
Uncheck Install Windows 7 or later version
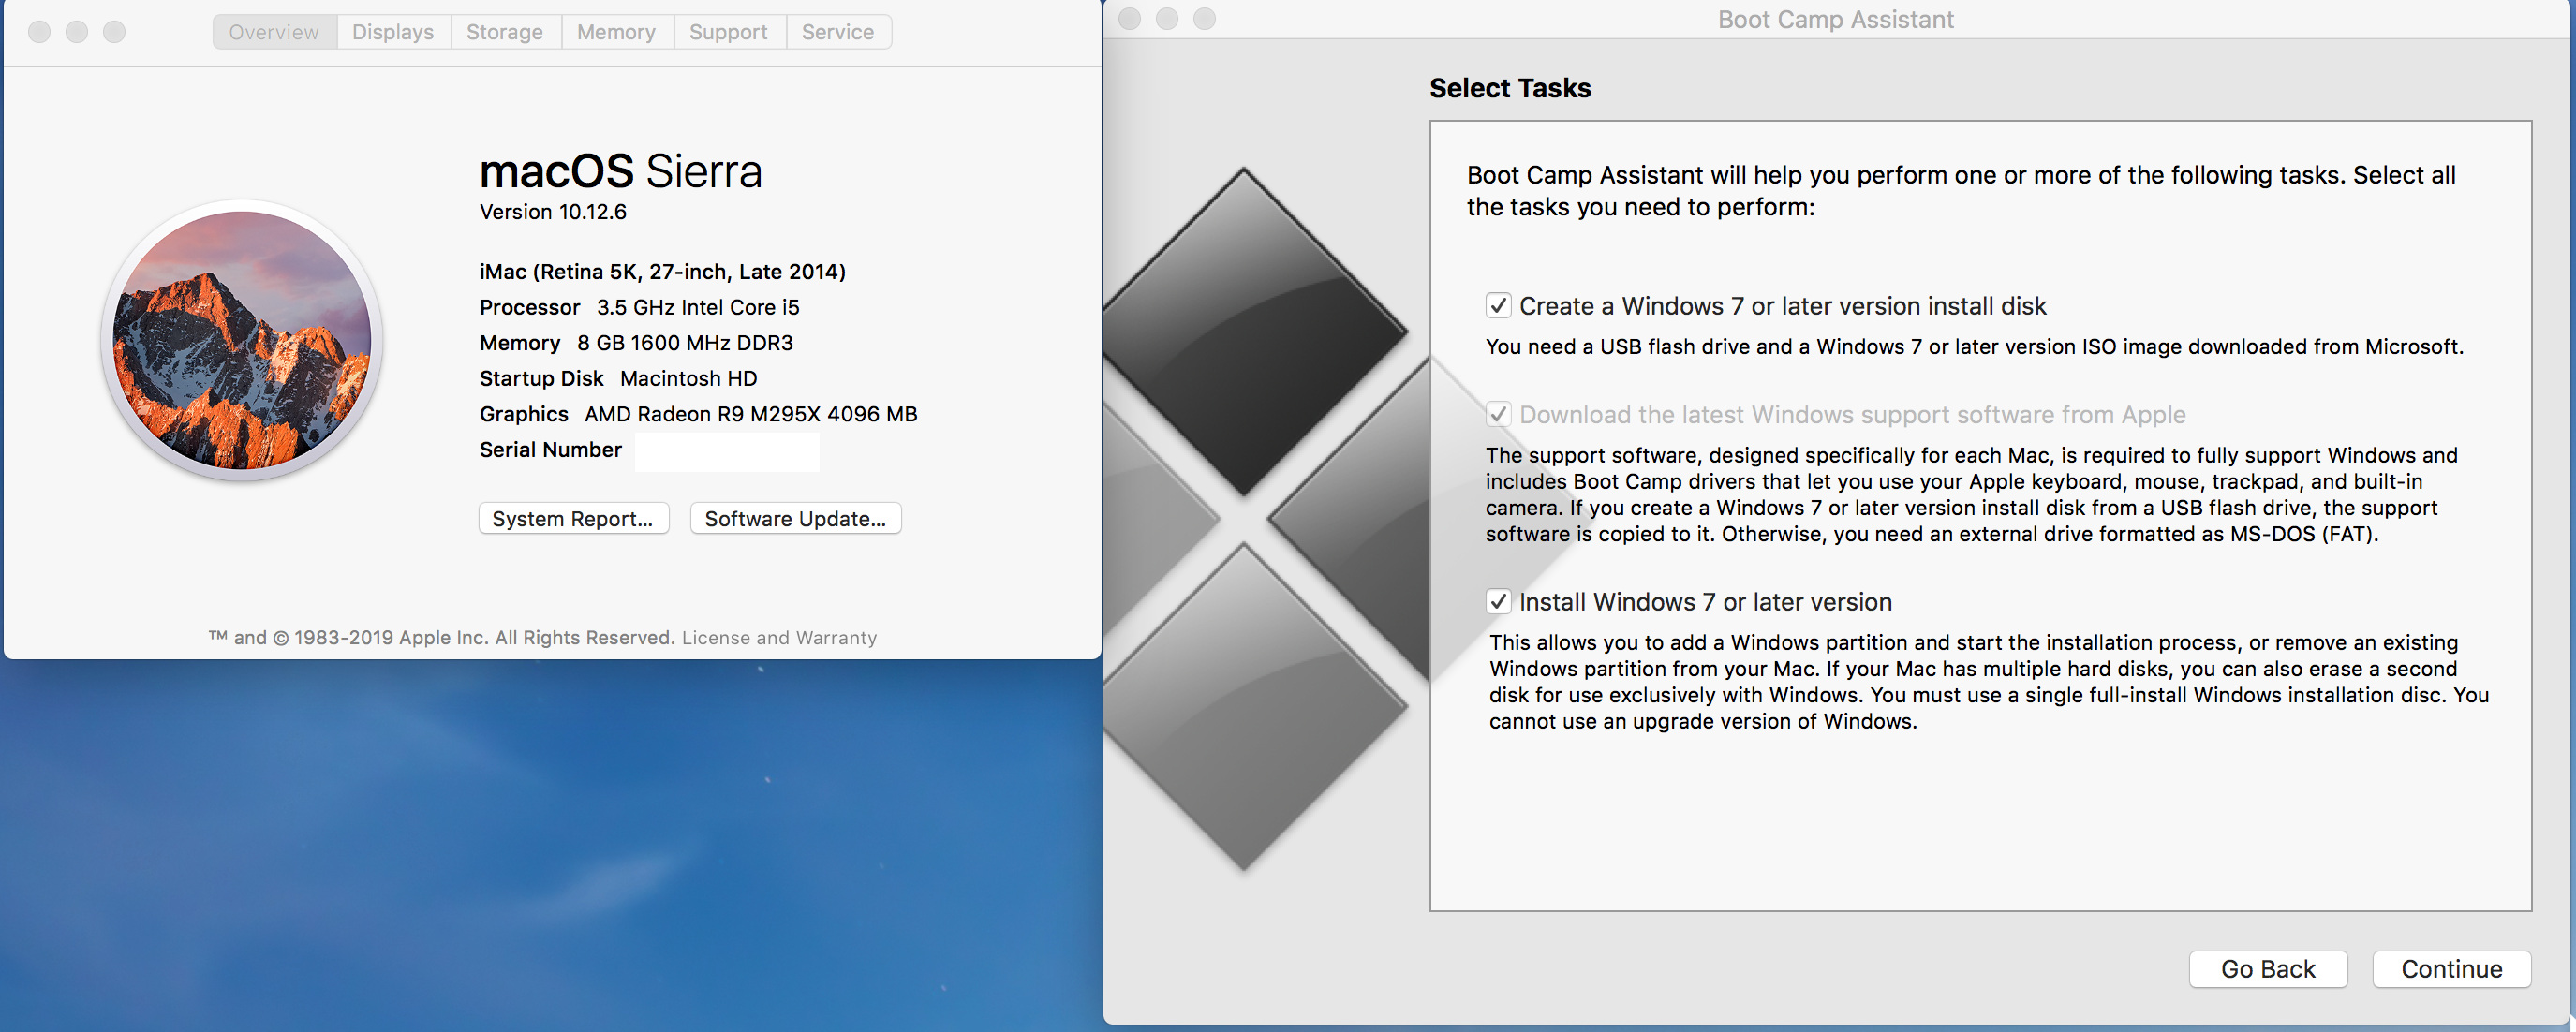[x=1497, y=602]
